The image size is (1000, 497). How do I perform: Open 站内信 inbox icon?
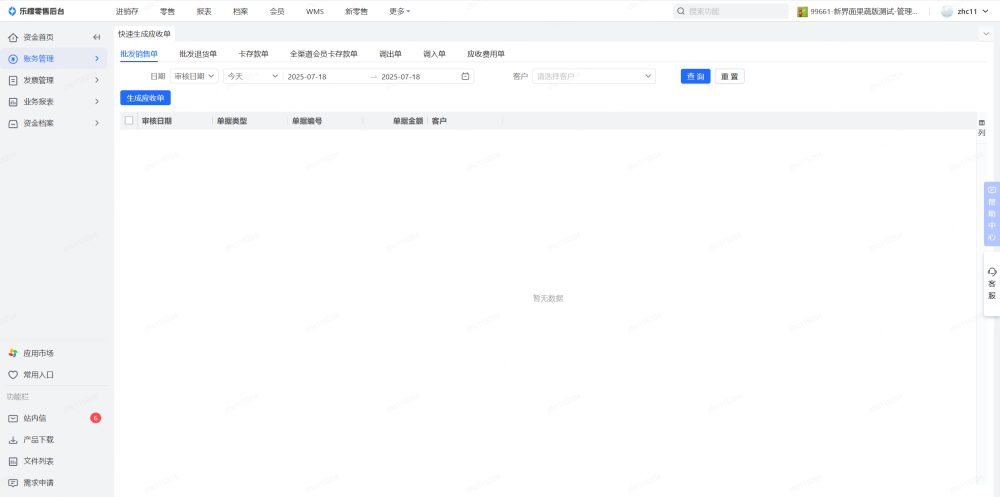(13, 418)
